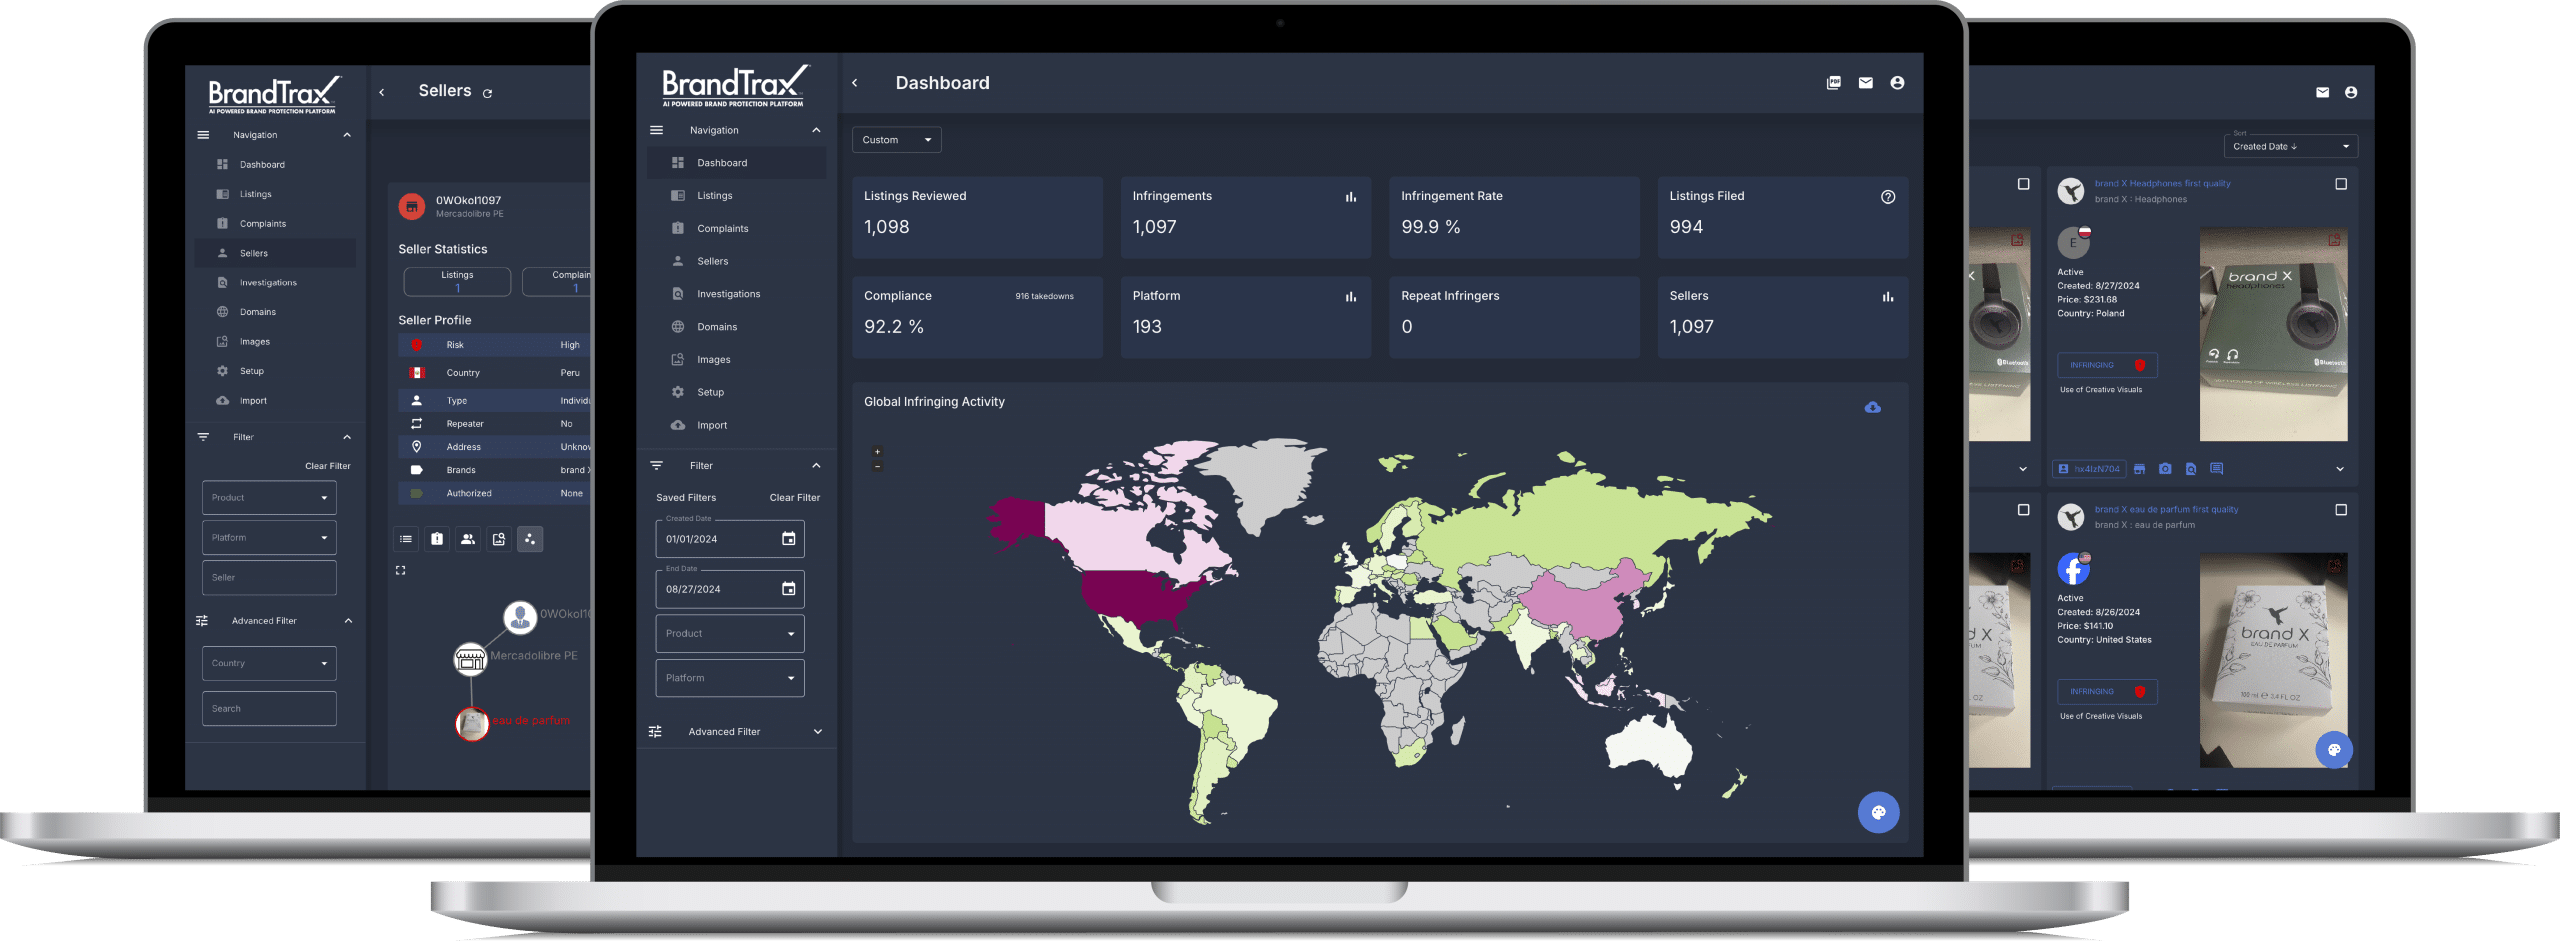Click the bar chart icon on Sellers card
Viewport: 2560px width, 941px height.
click(1887, 297)
